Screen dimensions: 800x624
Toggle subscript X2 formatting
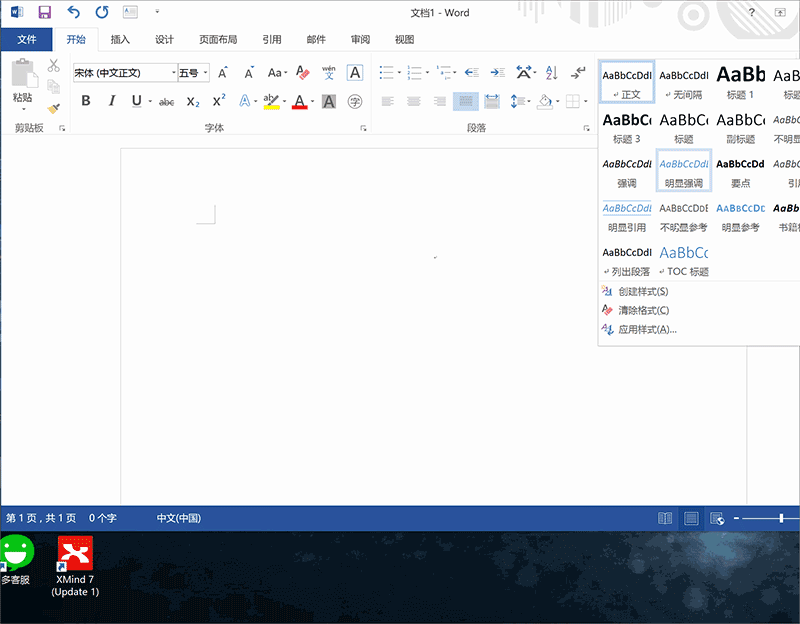click(x=193, y=102)
